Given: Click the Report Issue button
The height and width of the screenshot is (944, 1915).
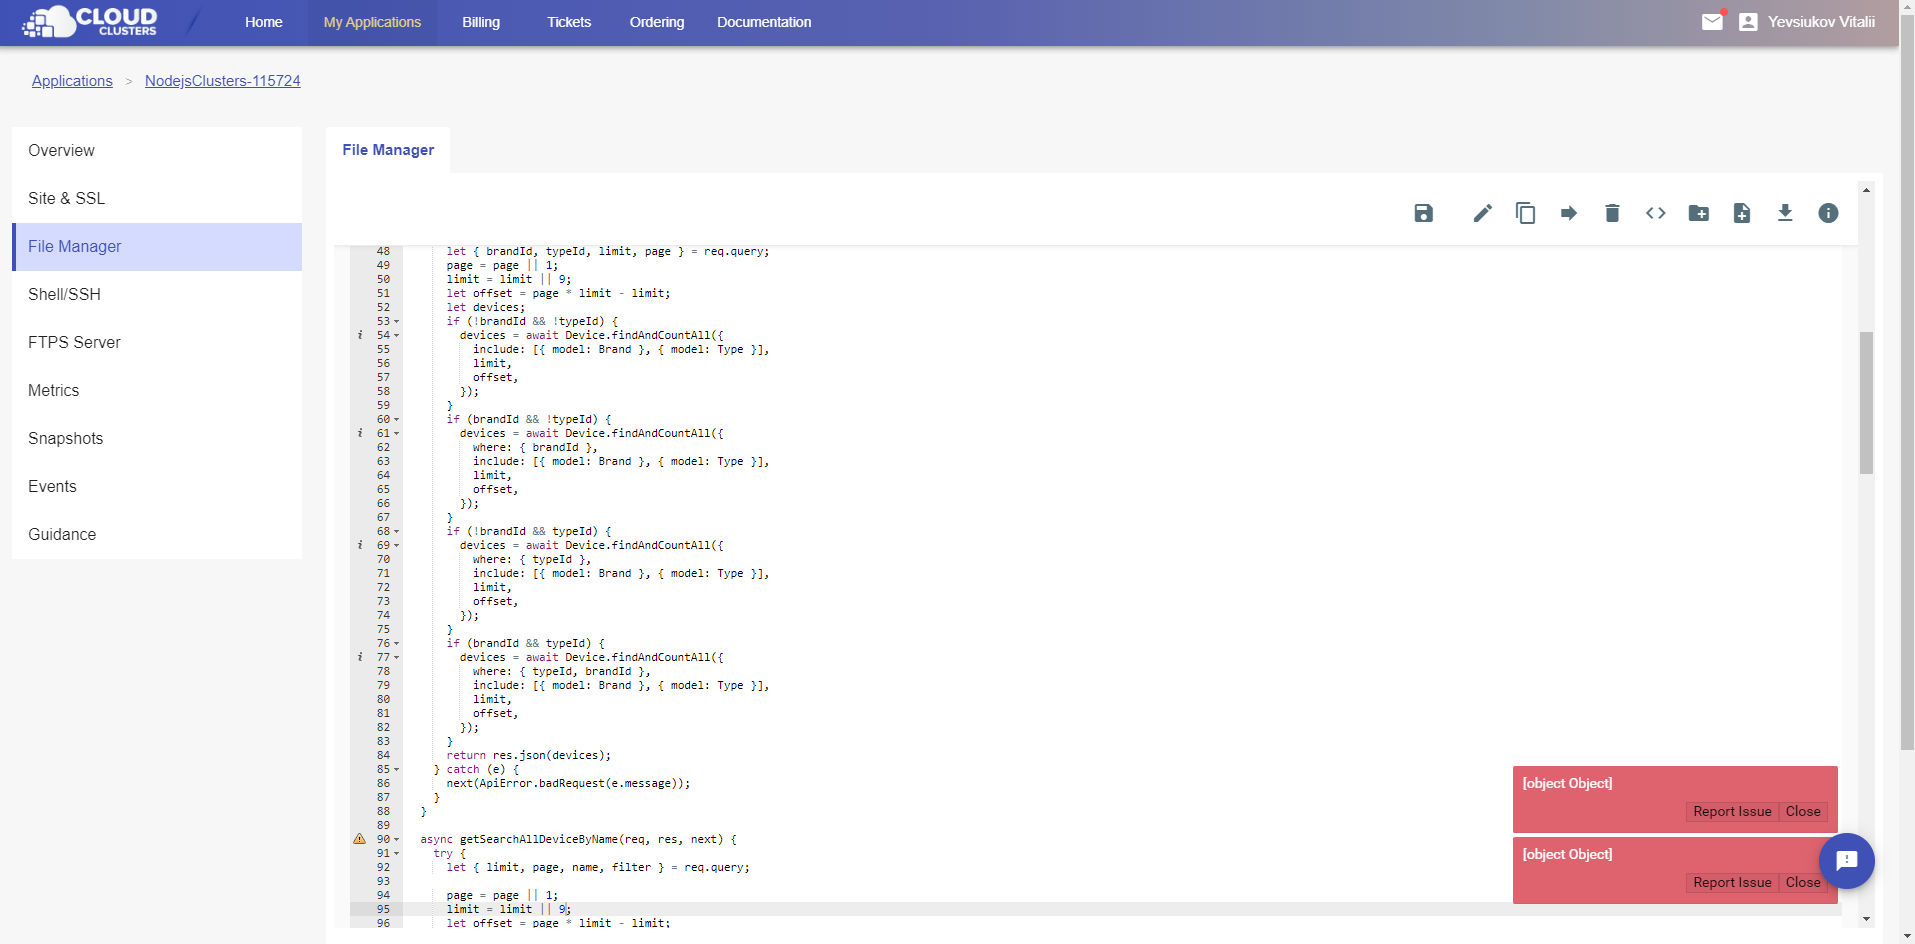Looking at the screenshot, I should pos(1731,811).
